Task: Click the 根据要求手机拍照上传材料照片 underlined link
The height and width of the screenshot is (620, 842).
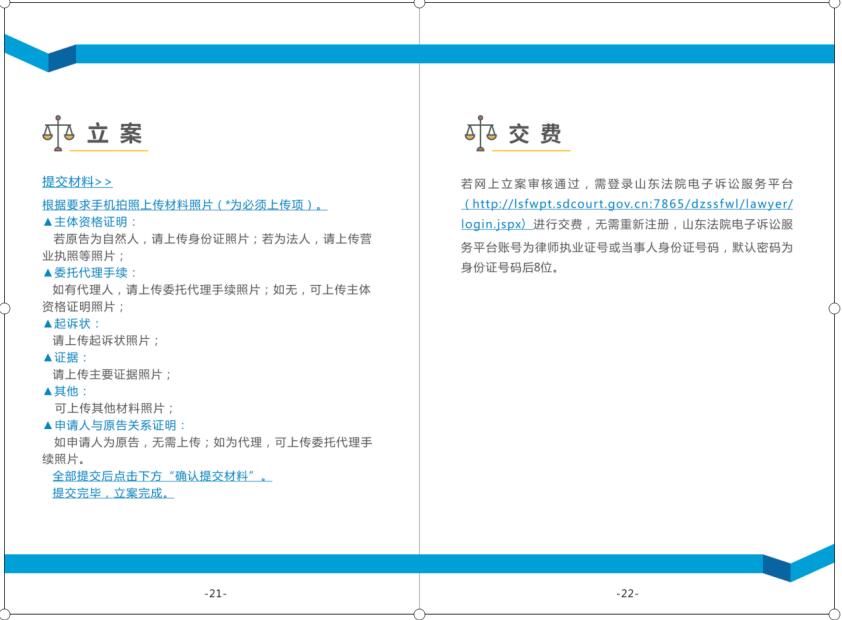Action: 184,205
